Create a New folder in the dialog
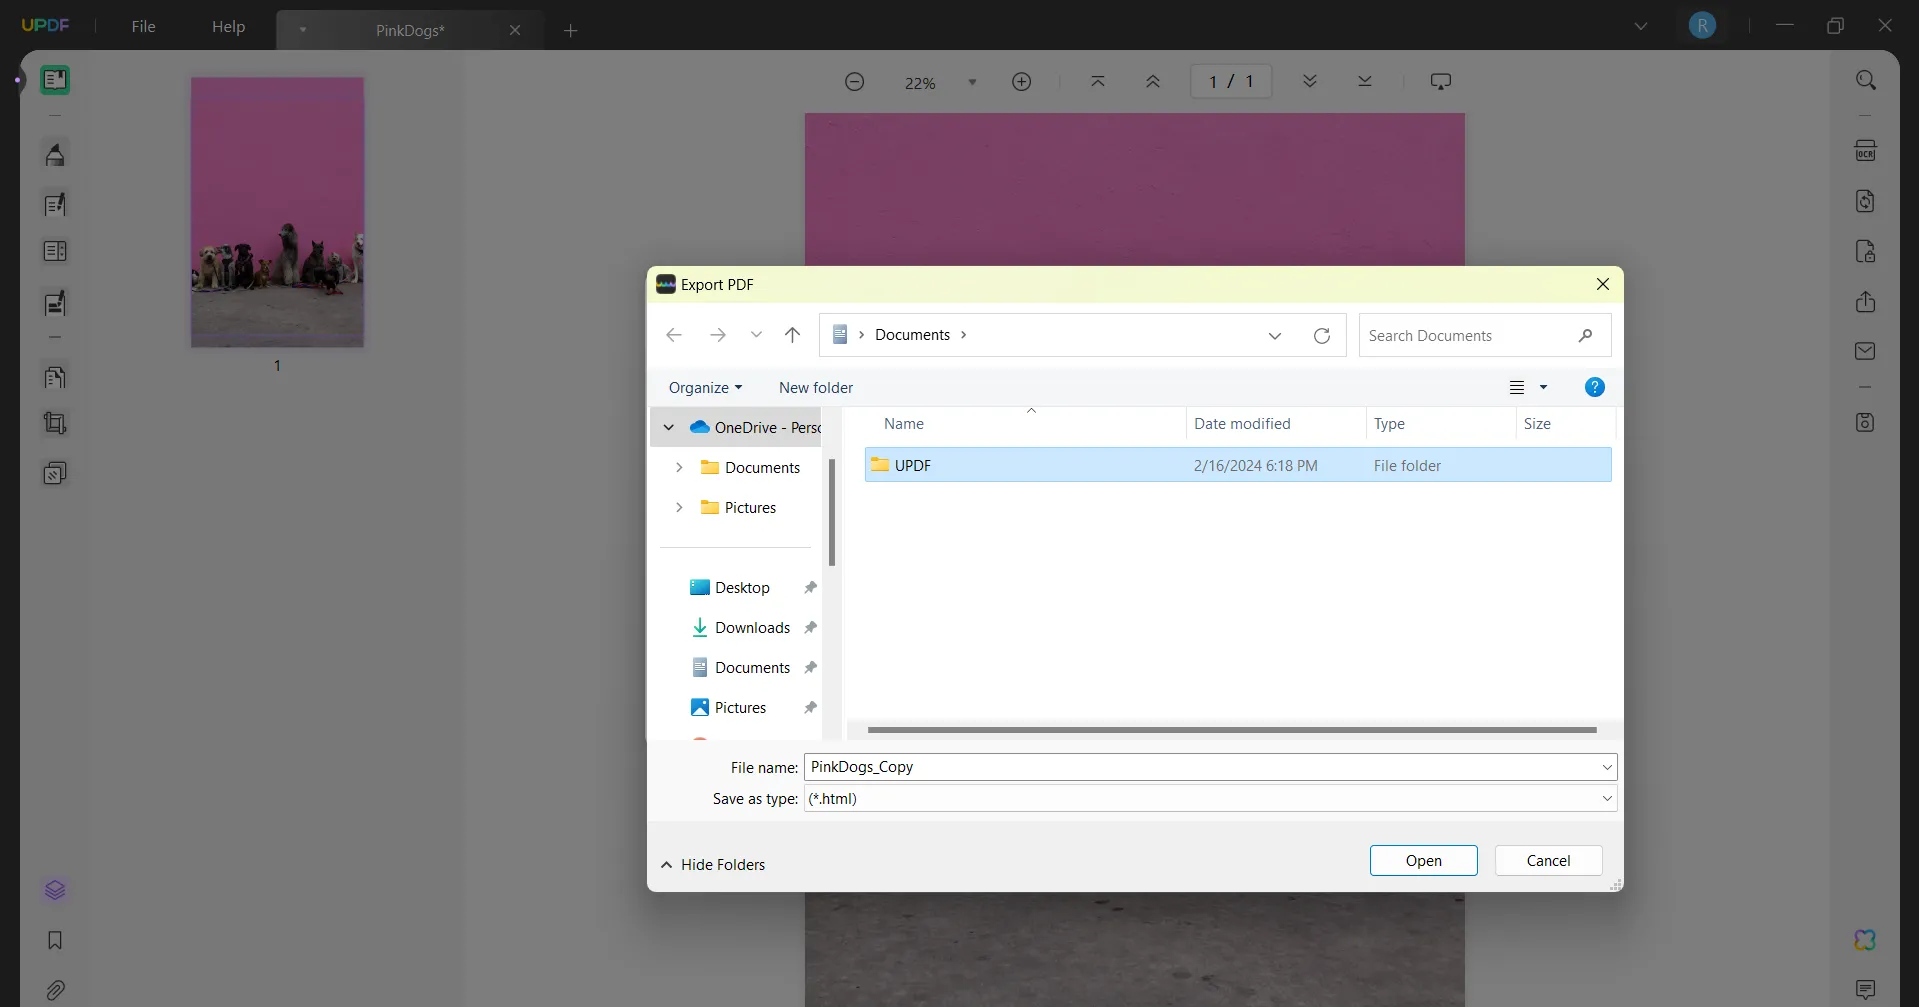 pyautogui.click(x=816, y=387)
